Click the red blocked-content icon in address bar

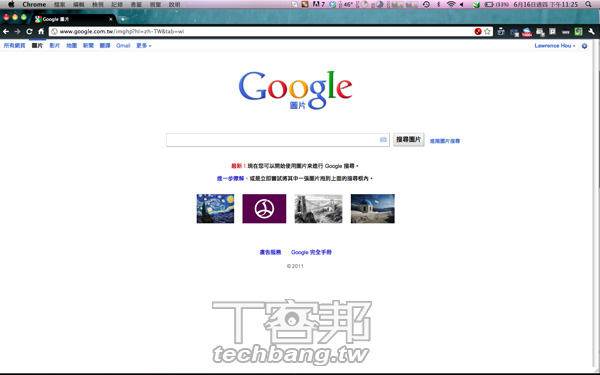pyautogui.click(x=478, y=31)
